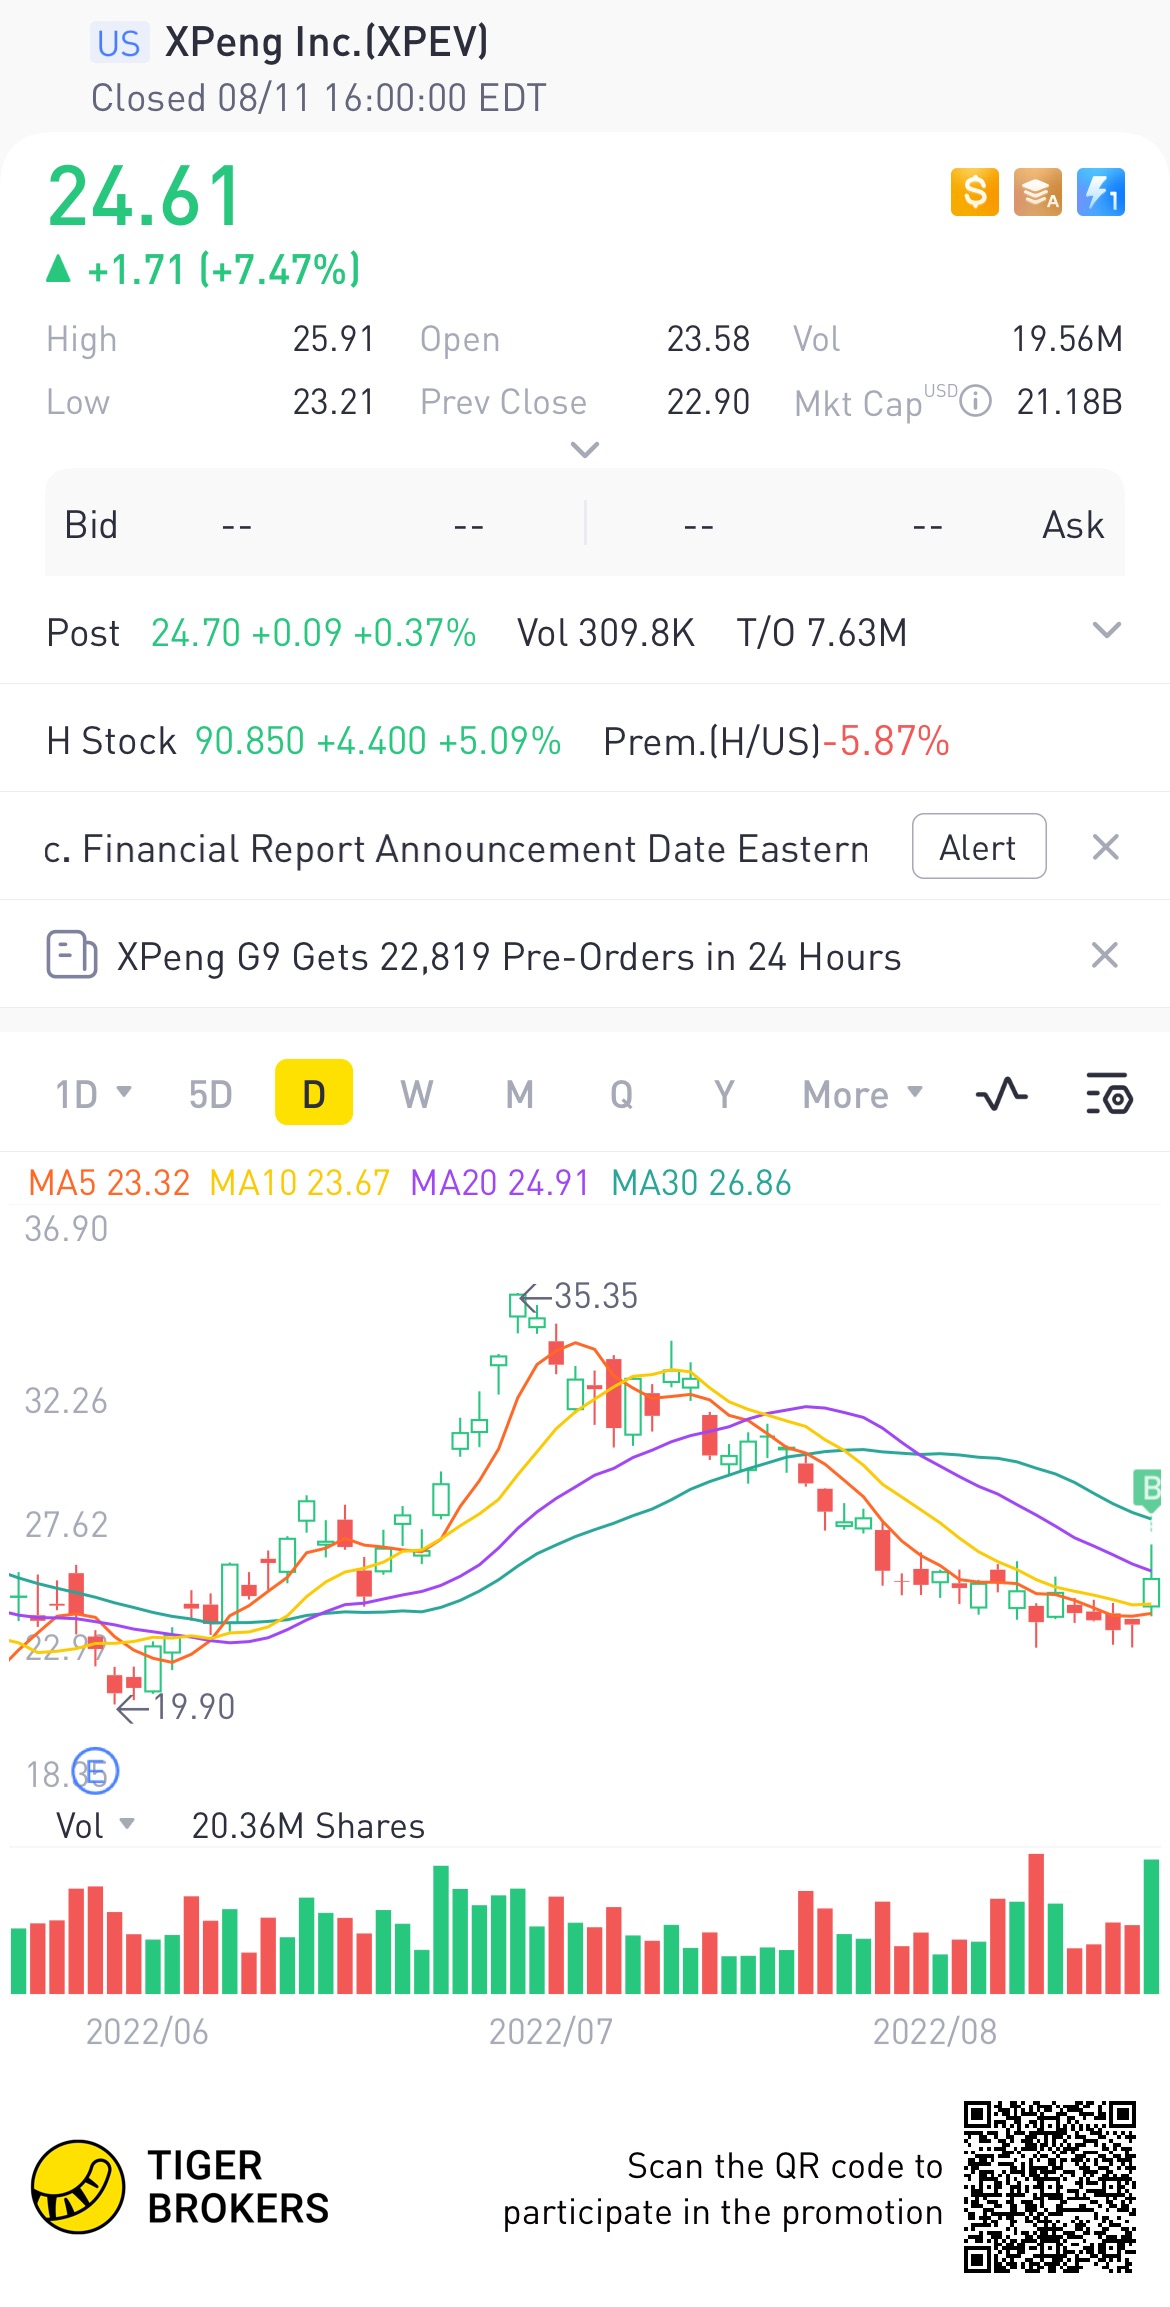Image resolution: width=1170 pixels, height=2307 pixels.
Task: Switch to the W weekly chart tab
Action: pyautogui.click(x=416, y=1094)
